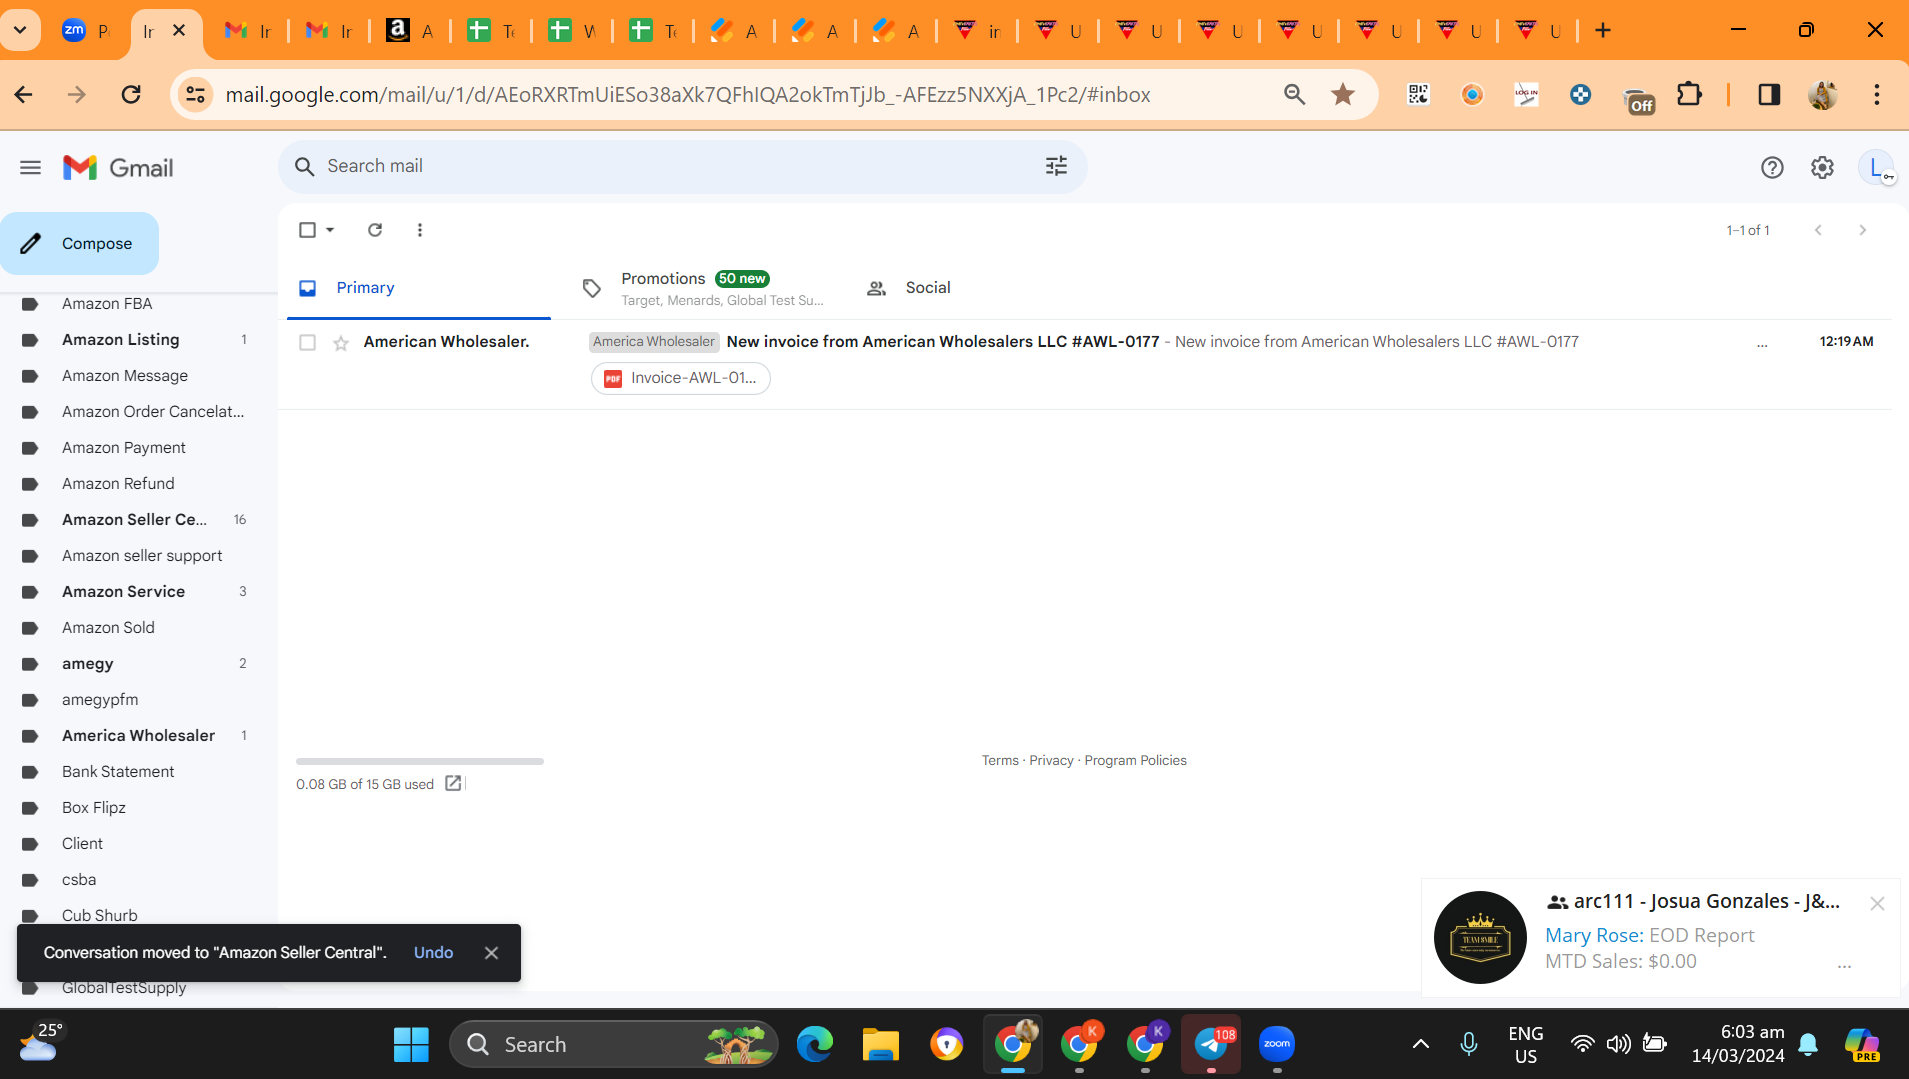Viewport: 1909px width, 1079px height.
Task: Switch to the Primary tab
Action: point(418,288)
